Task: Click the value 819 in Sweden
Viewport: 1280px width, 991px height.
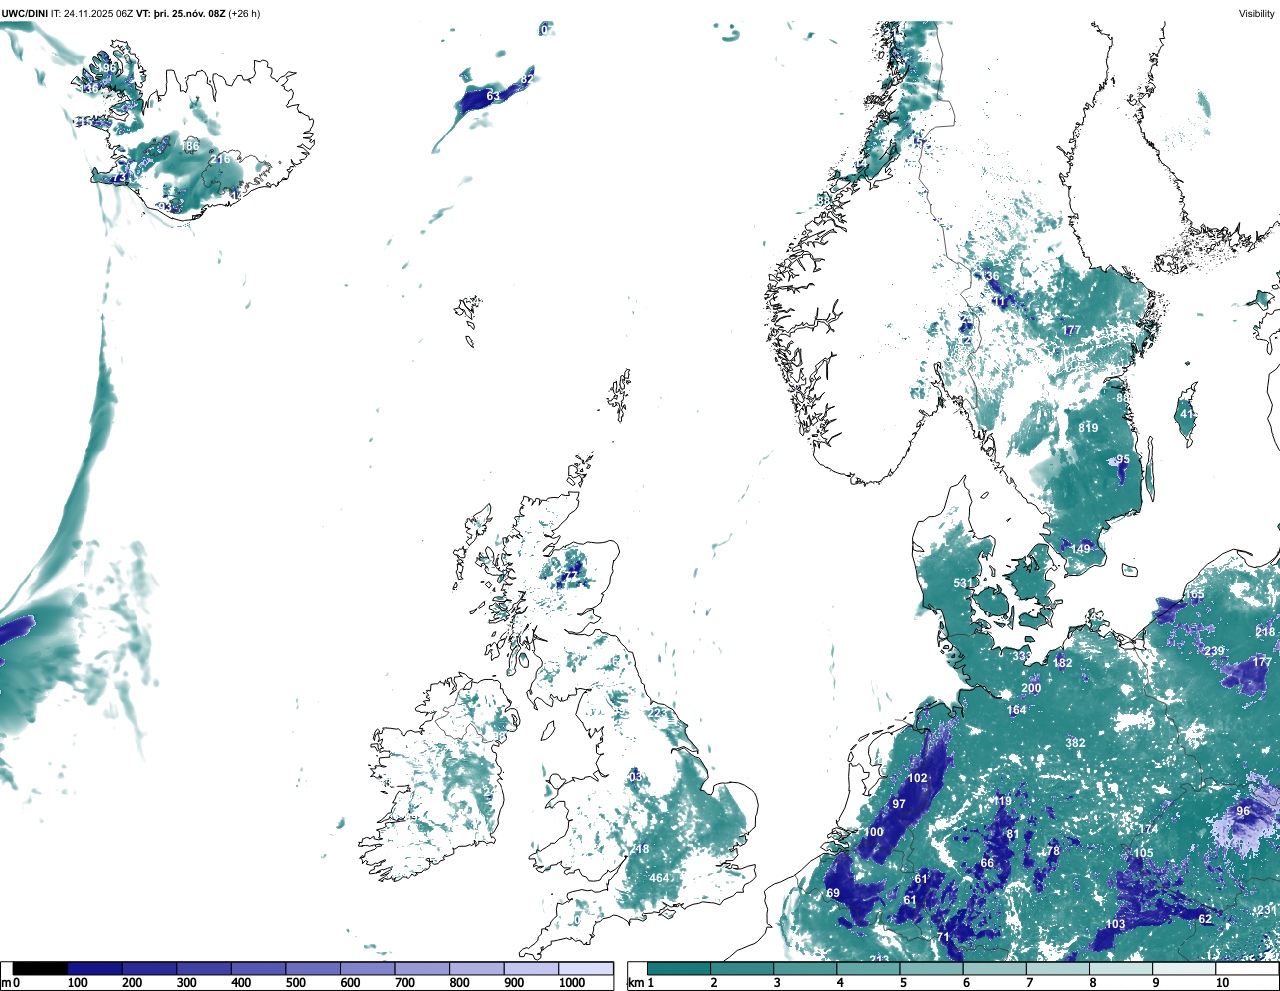Action: (1088, 428)
